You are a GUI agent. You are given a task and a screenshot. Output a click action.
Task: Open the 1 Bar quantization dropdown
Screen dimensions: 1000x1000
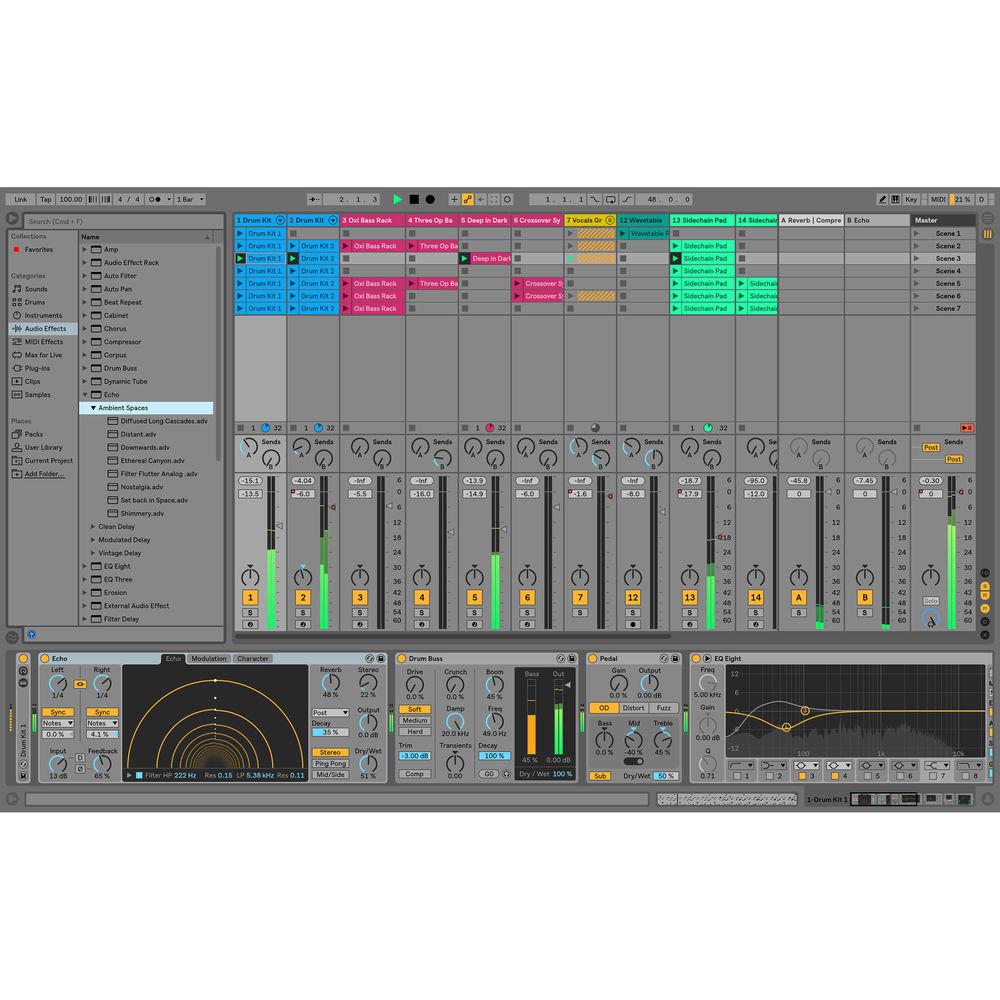pos(186,199)
